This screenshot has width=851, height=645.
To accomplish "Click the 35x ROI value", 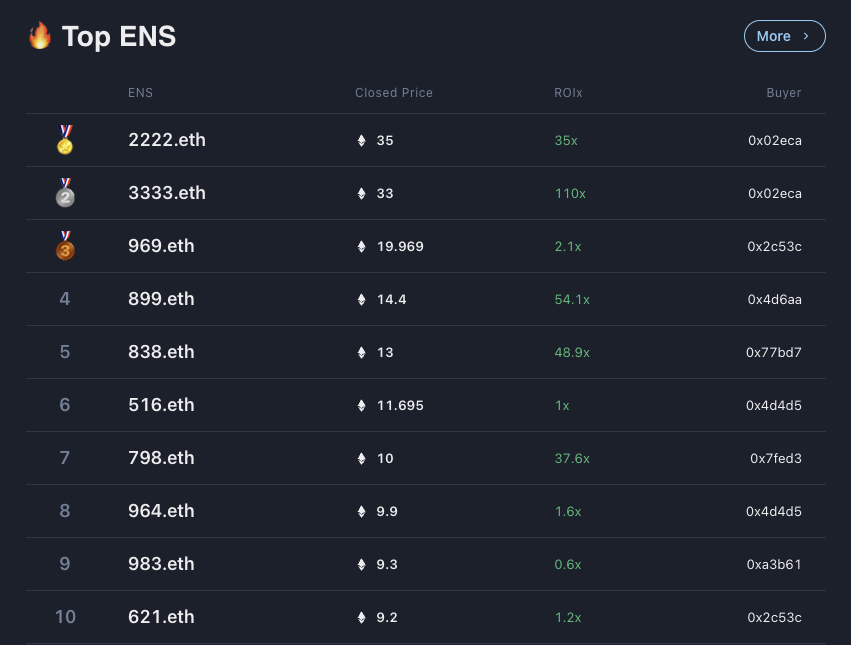I will click(566, 141).
